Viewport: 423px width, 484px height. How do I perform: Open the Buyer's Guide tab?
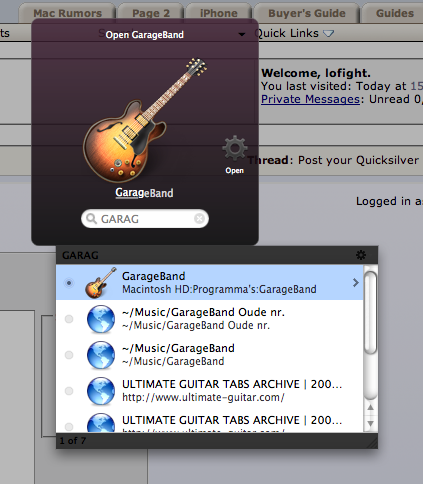click(307, 13)
